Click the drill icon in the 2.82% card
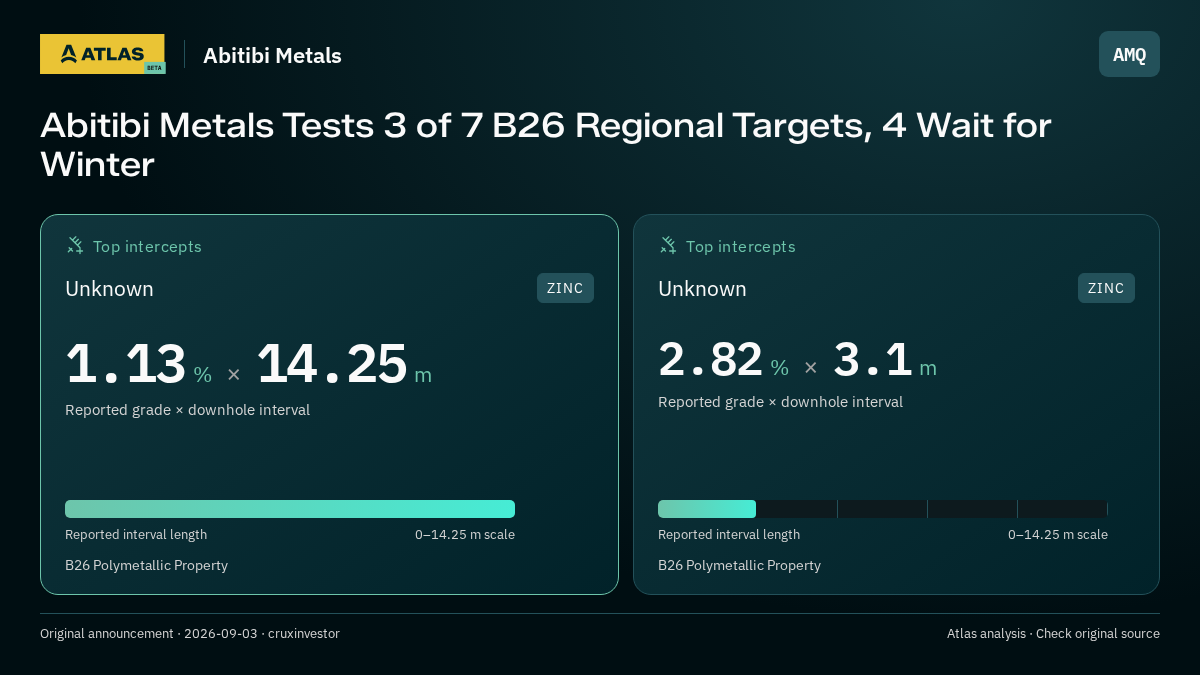1200x675 pixels. [x=668, y=245]
